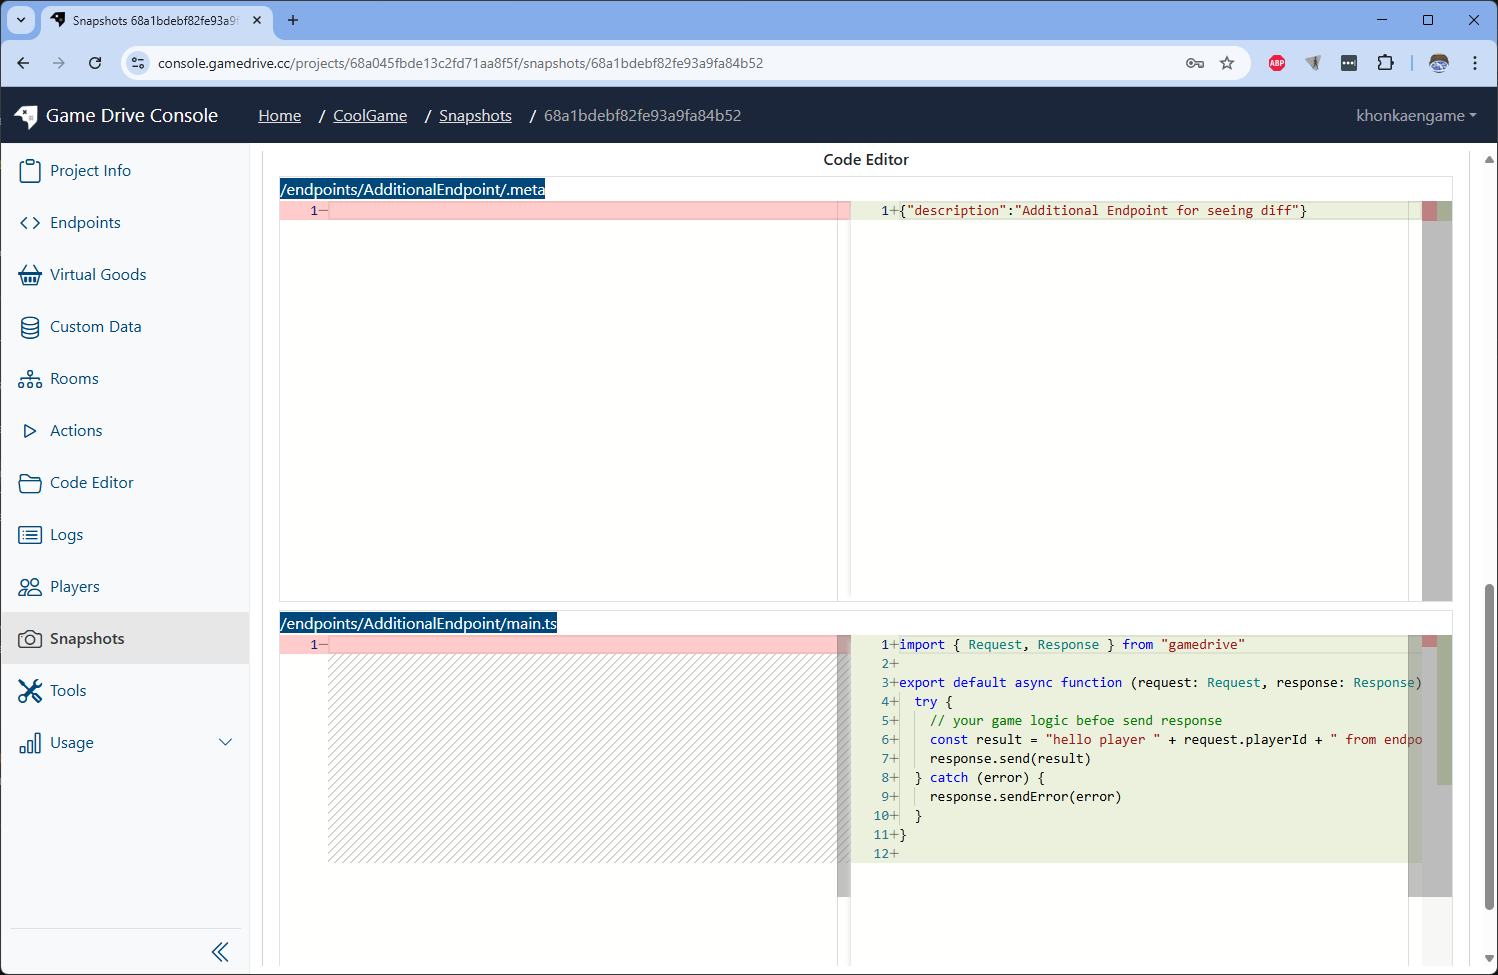
Task: Click the Home breadcrumb link
Action: pos(279,116)
